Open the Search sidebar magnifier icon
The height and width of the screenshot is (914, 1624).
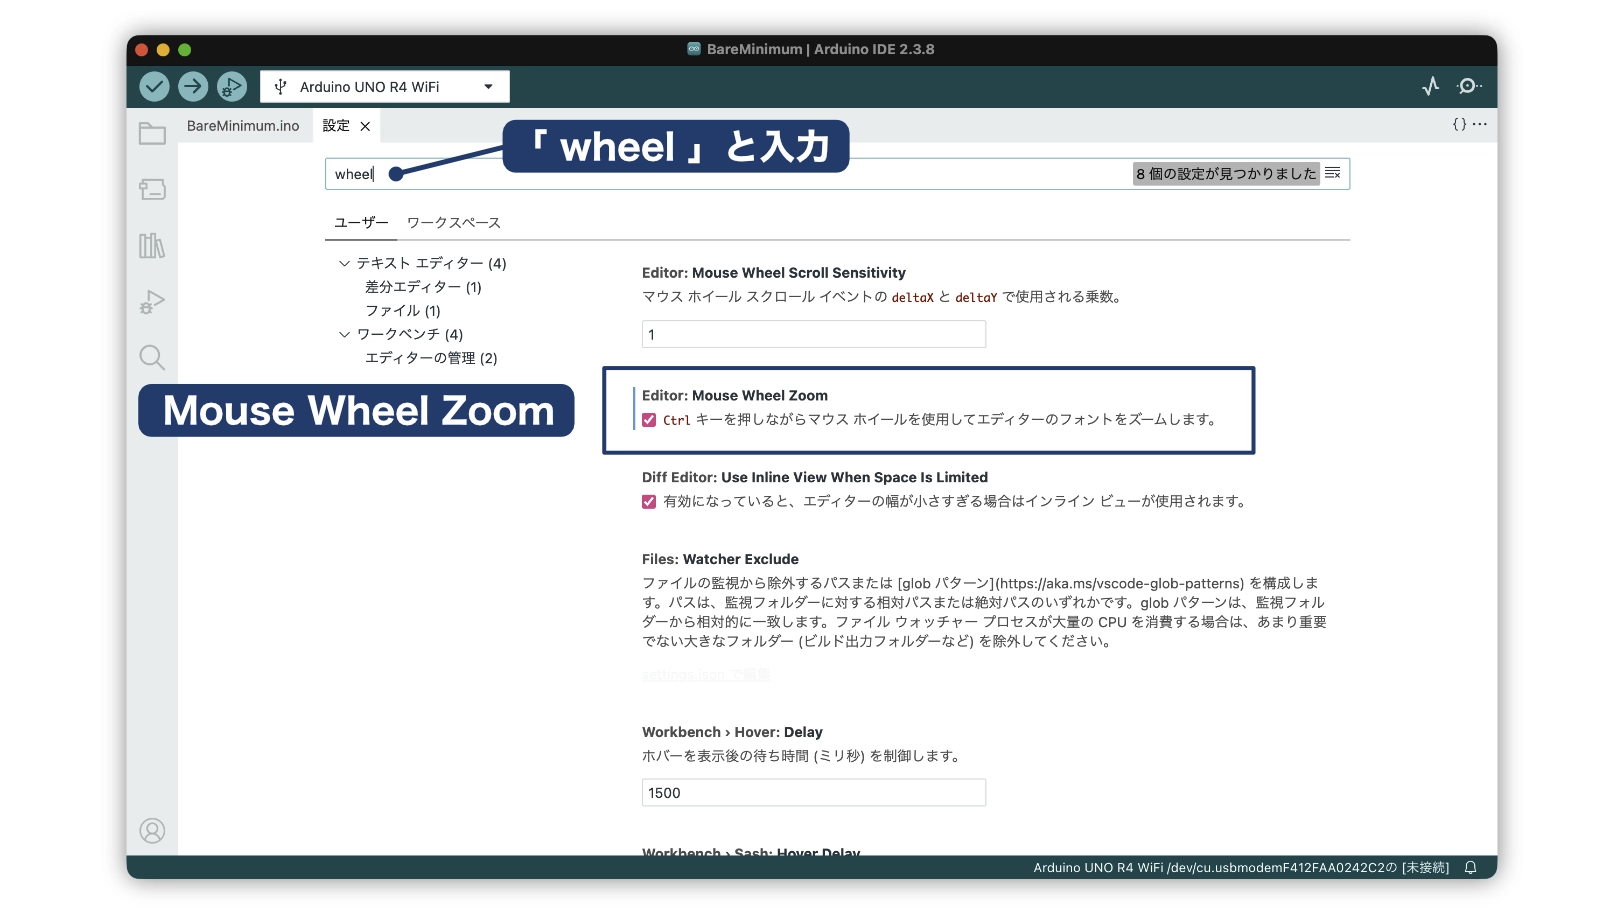[x=152, y=357]
